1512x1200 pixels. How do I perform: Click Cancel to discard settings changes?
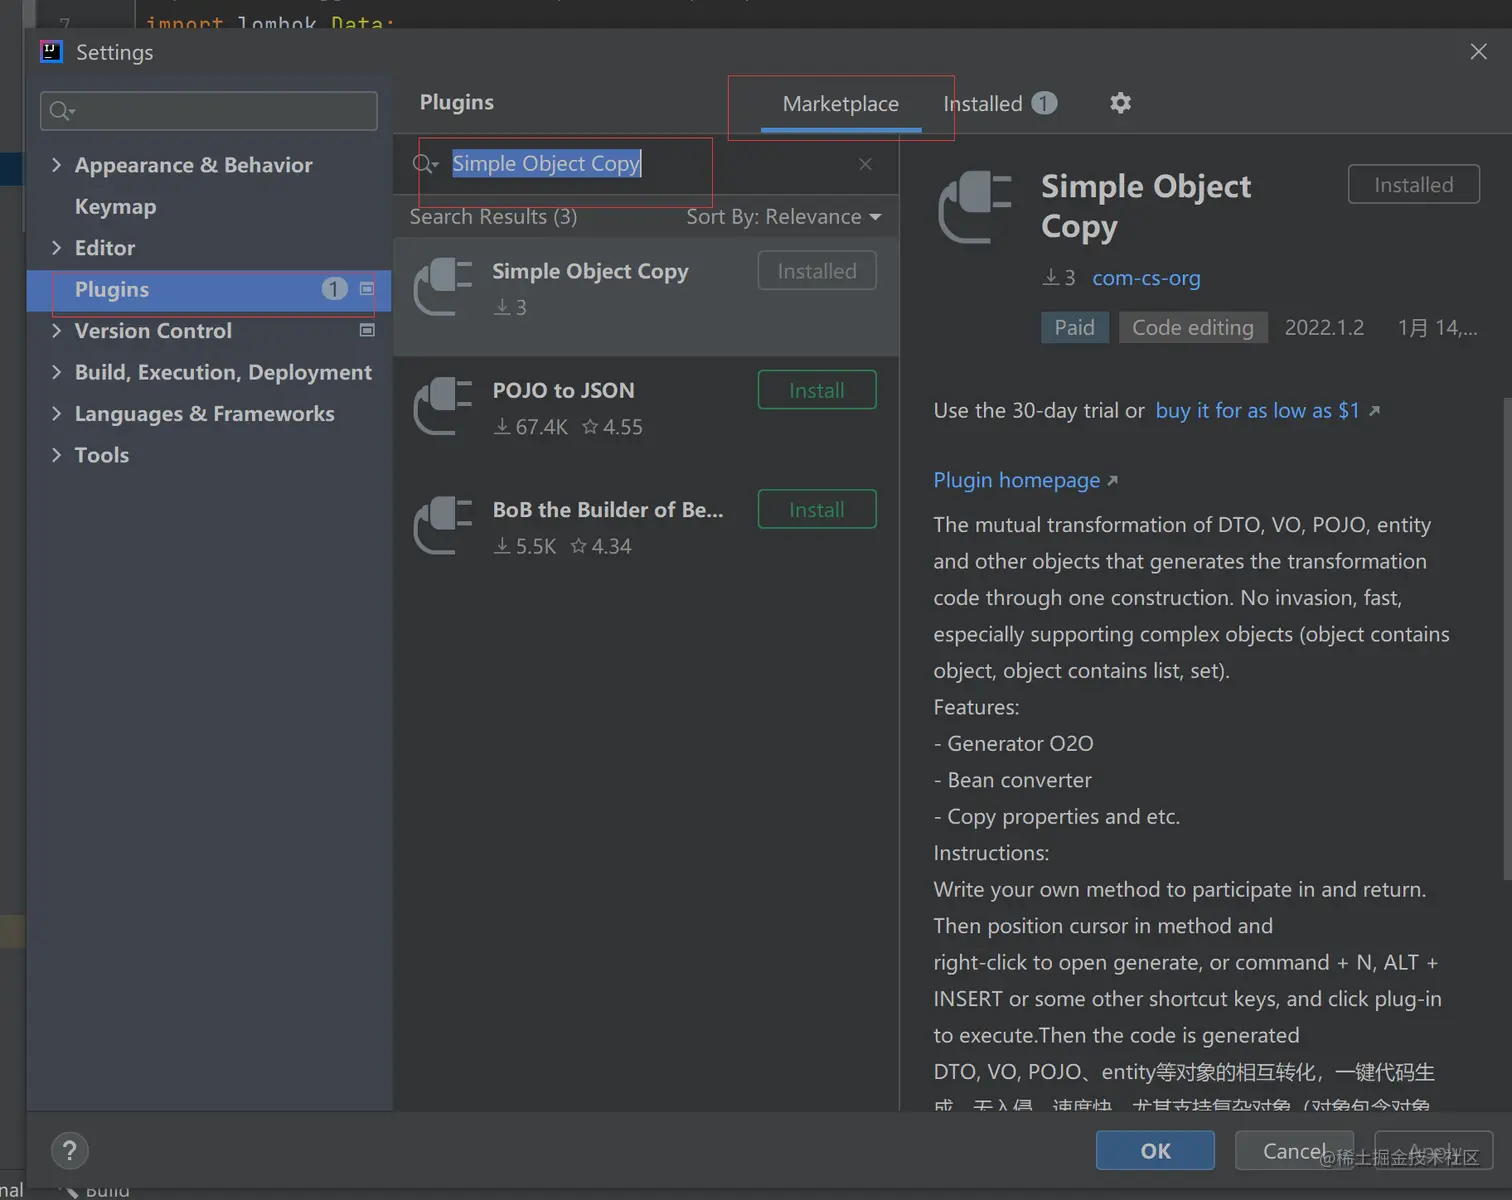click(1294, 1151)
